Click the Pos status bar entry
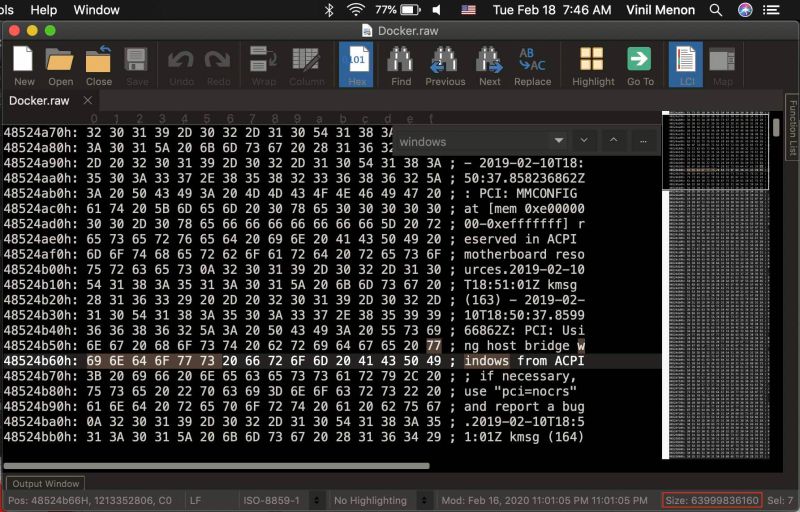 [90, 501]
